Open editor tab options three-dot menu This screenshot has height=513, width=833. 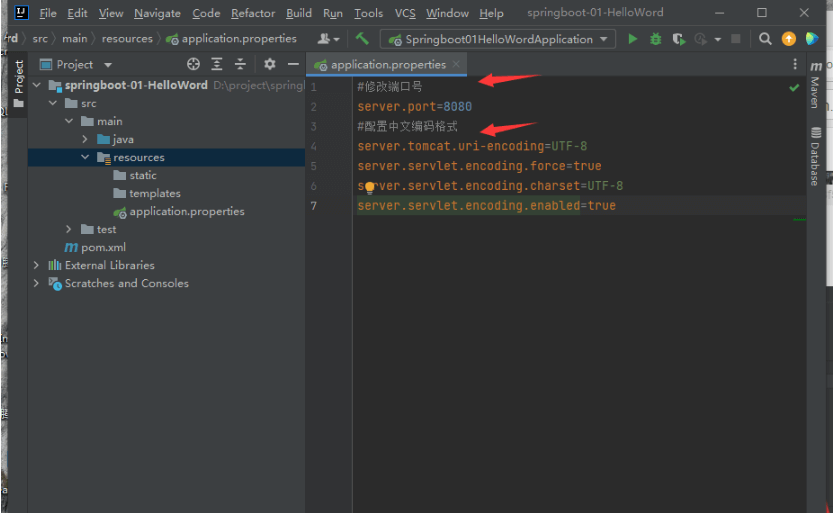(795, 64)
